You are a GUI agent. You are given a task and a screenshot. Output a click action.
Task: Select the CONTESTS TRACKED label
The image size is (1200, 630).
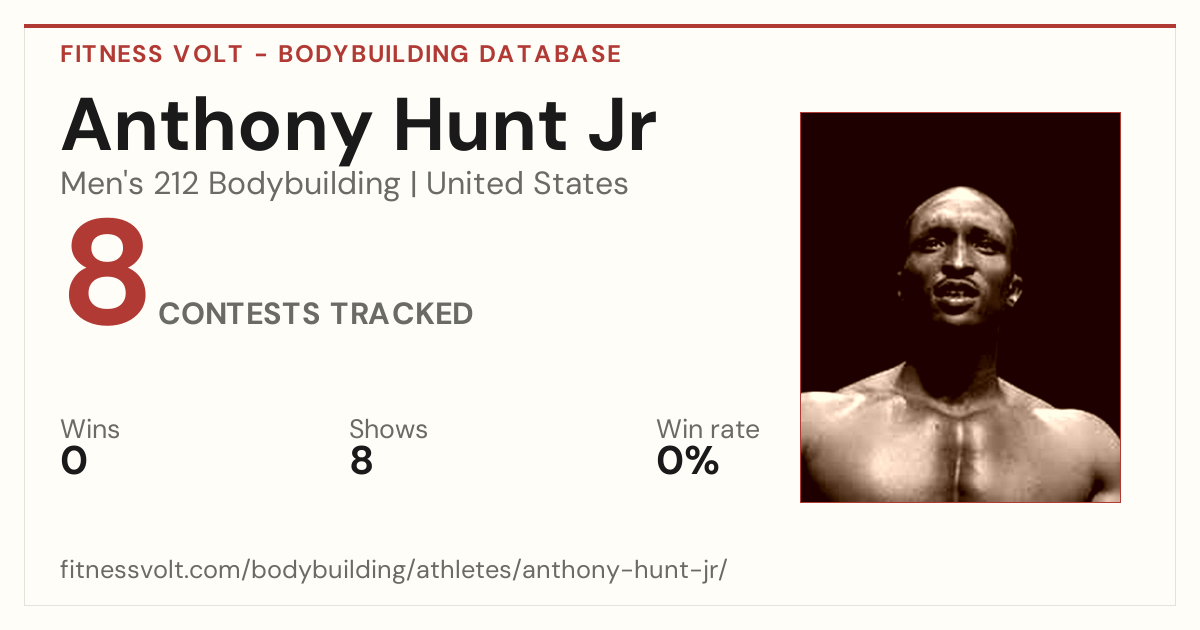tap(316, 314)
